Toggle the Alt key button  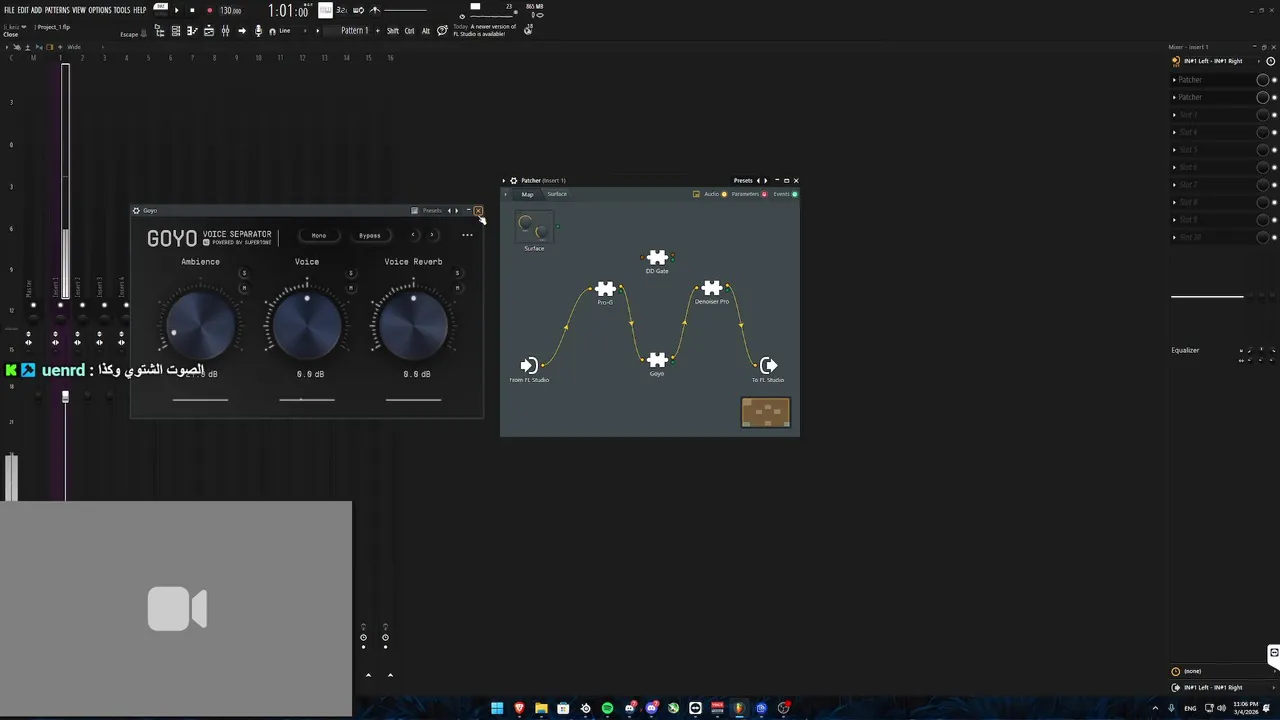point(426,31)
